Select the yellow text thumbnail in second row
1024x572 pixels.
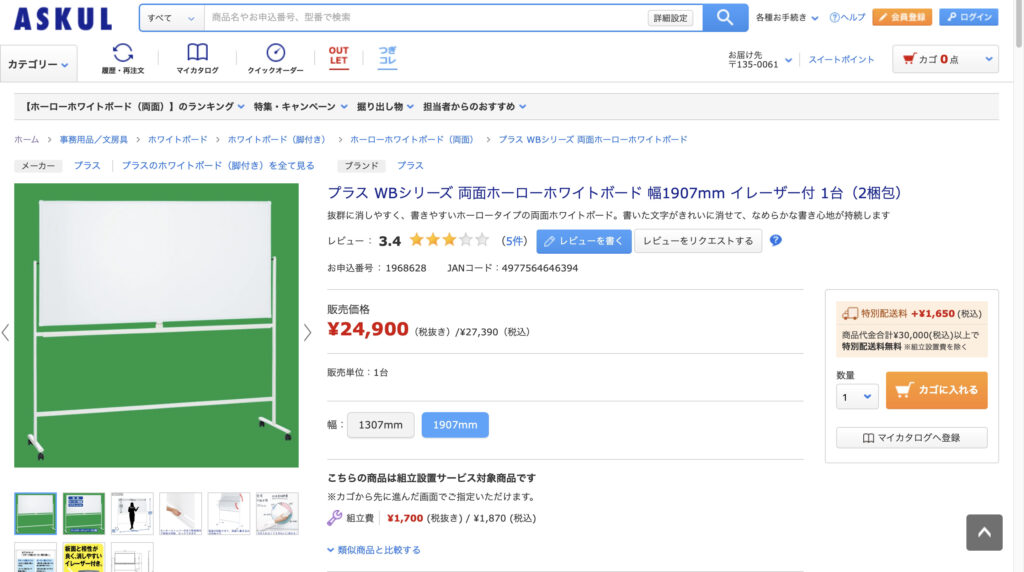tap(84, 558)
